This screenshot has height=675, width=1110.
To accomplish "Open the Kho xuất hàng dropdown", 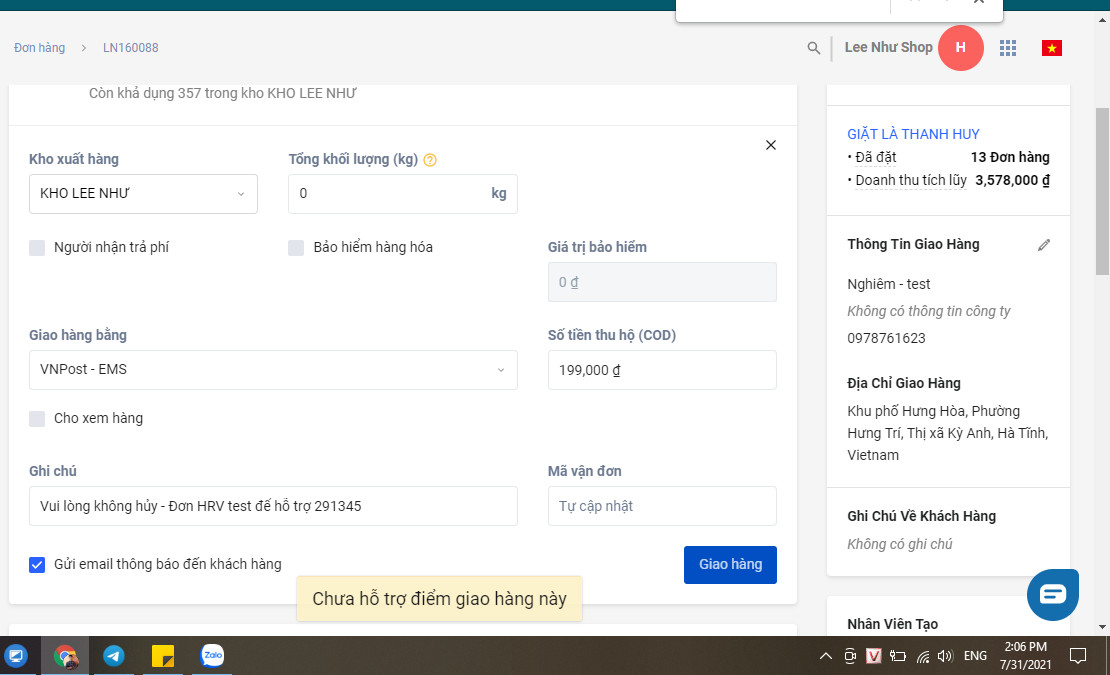I will [143, 194].
